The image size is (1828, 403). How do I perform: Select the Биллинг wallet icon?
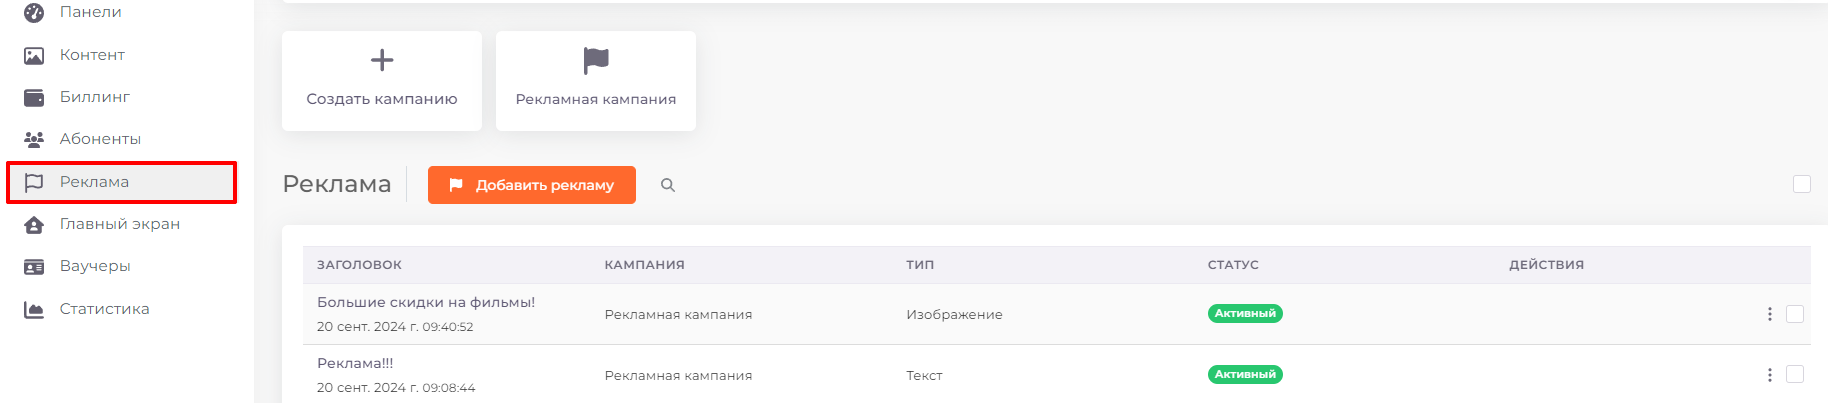pos(34,97)
